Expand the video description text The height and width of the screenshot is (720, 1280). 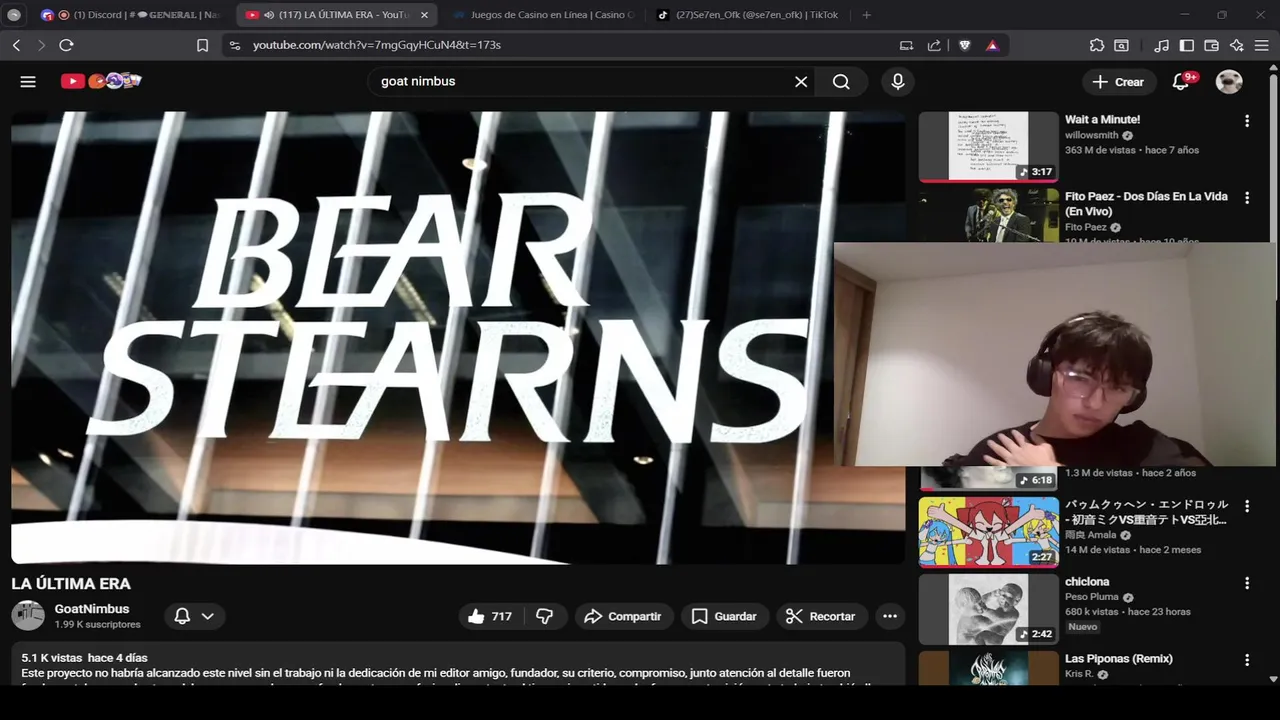tap(458, 665)
